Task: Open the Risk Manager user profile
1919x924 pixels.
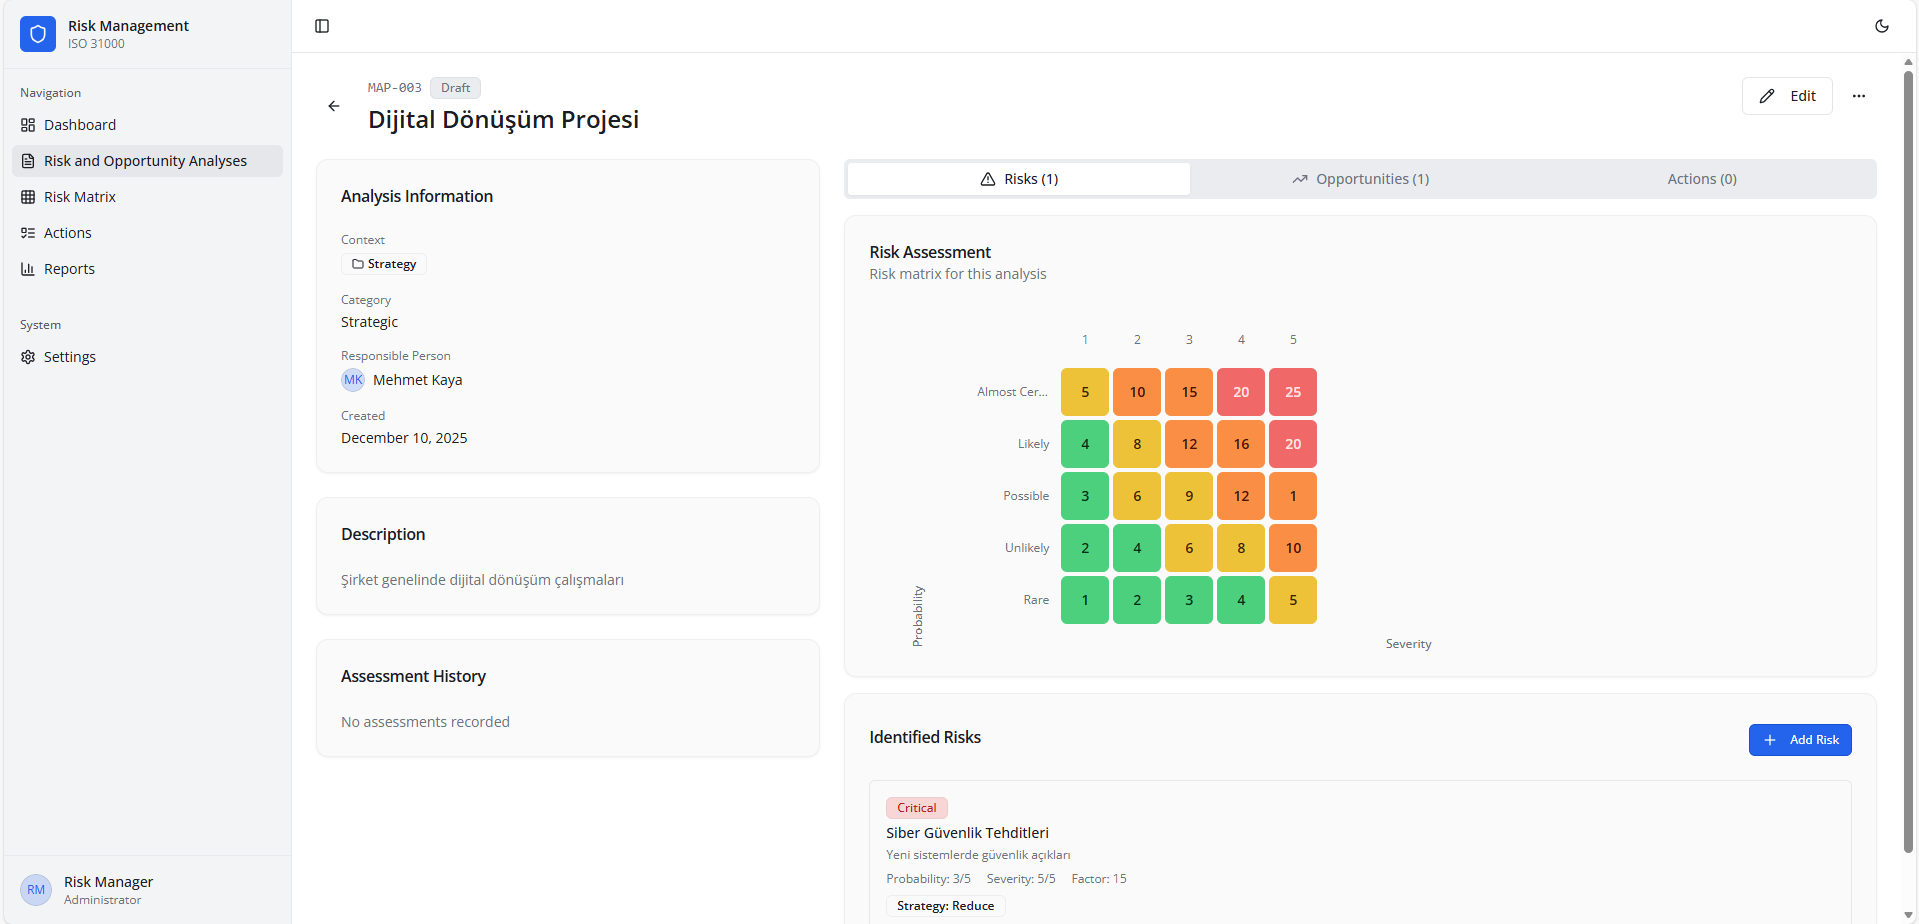Action: (108, 890)
